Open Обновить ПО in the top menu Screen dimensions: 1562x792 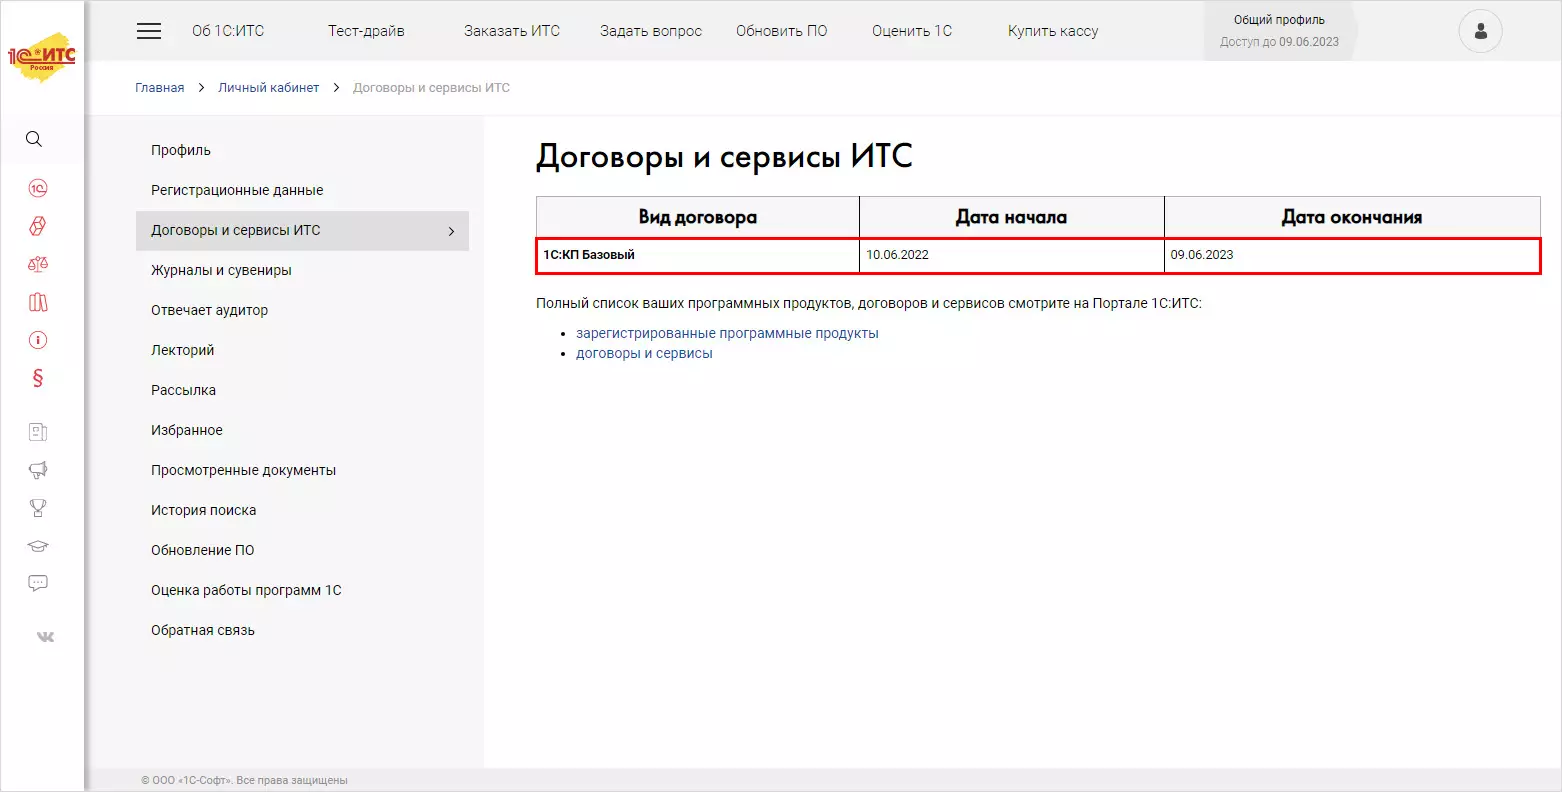pyautogui.click(x=782, y=31)
